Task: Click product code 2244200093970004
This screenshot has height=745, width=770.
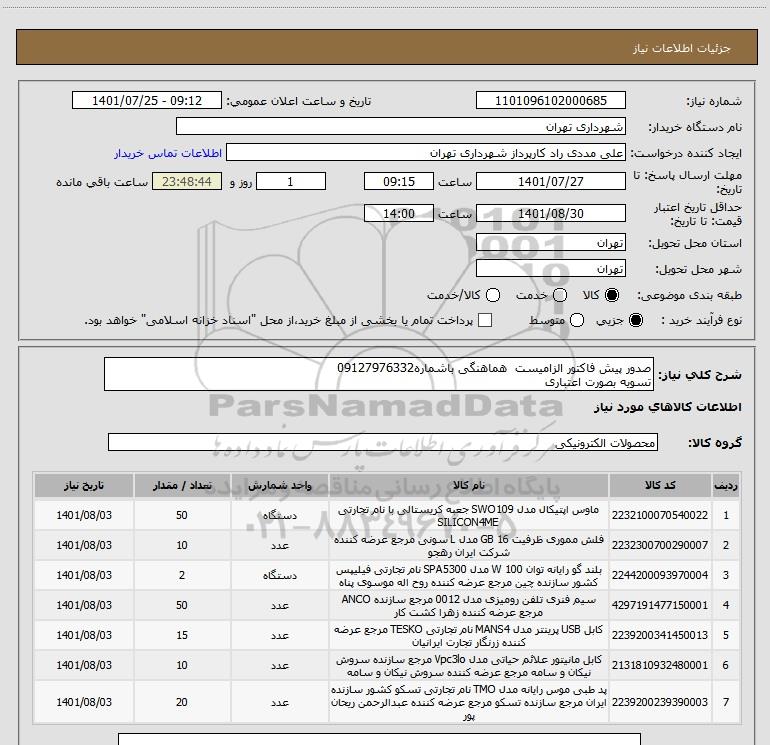Action: [660, 575]
